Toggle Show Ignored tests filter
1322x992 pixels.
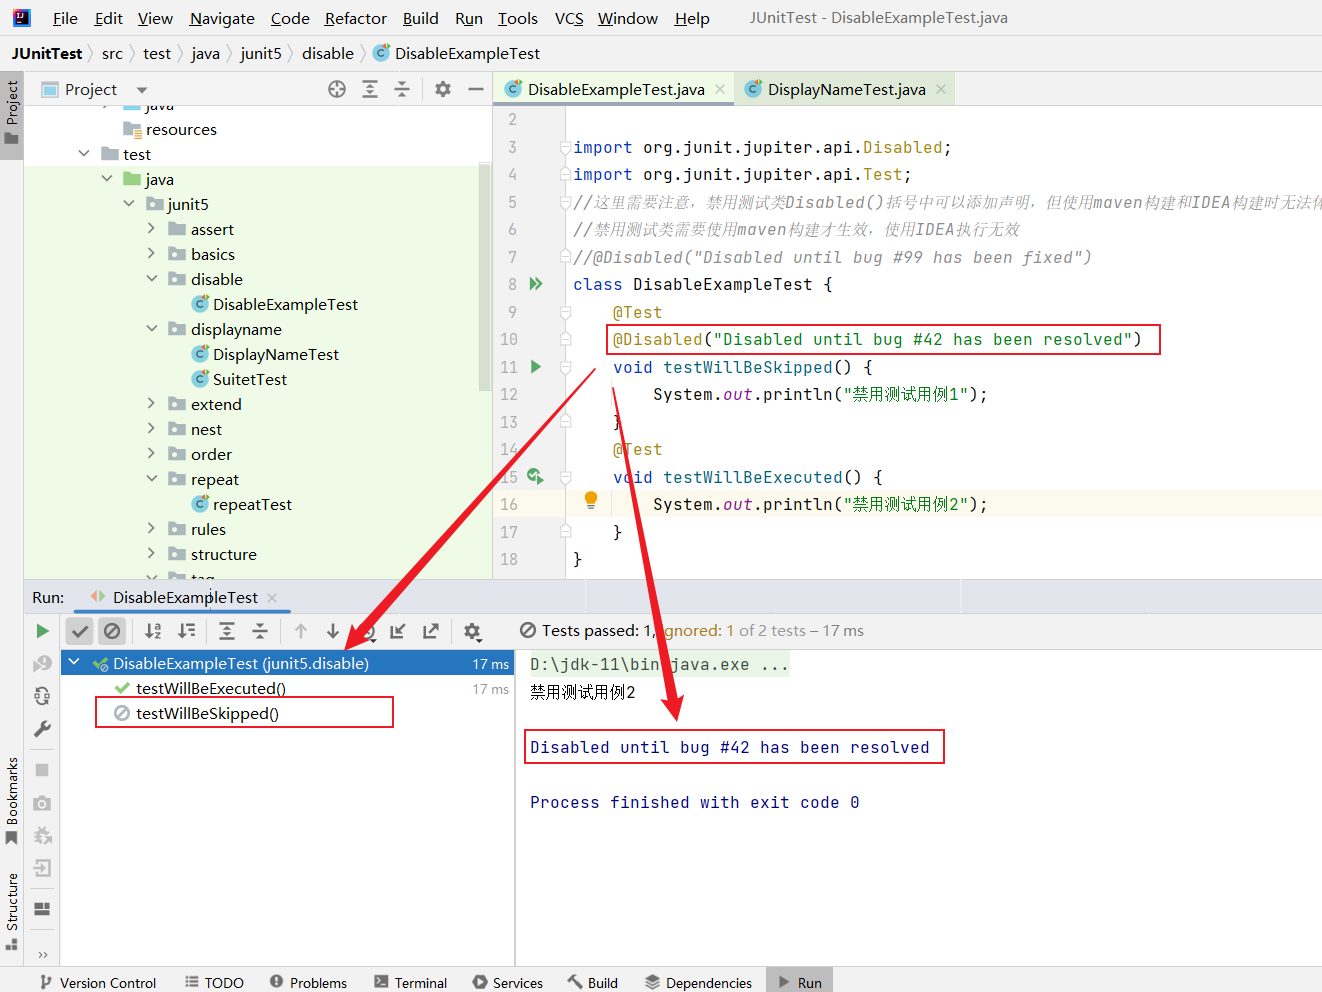(112, 631)
